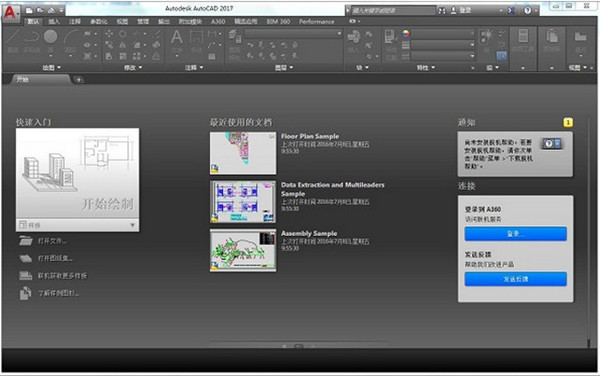Screen dimensions: 600x376
Task: Open the 样板 template dropdown under Start Drawing
Action: [77, 225]
